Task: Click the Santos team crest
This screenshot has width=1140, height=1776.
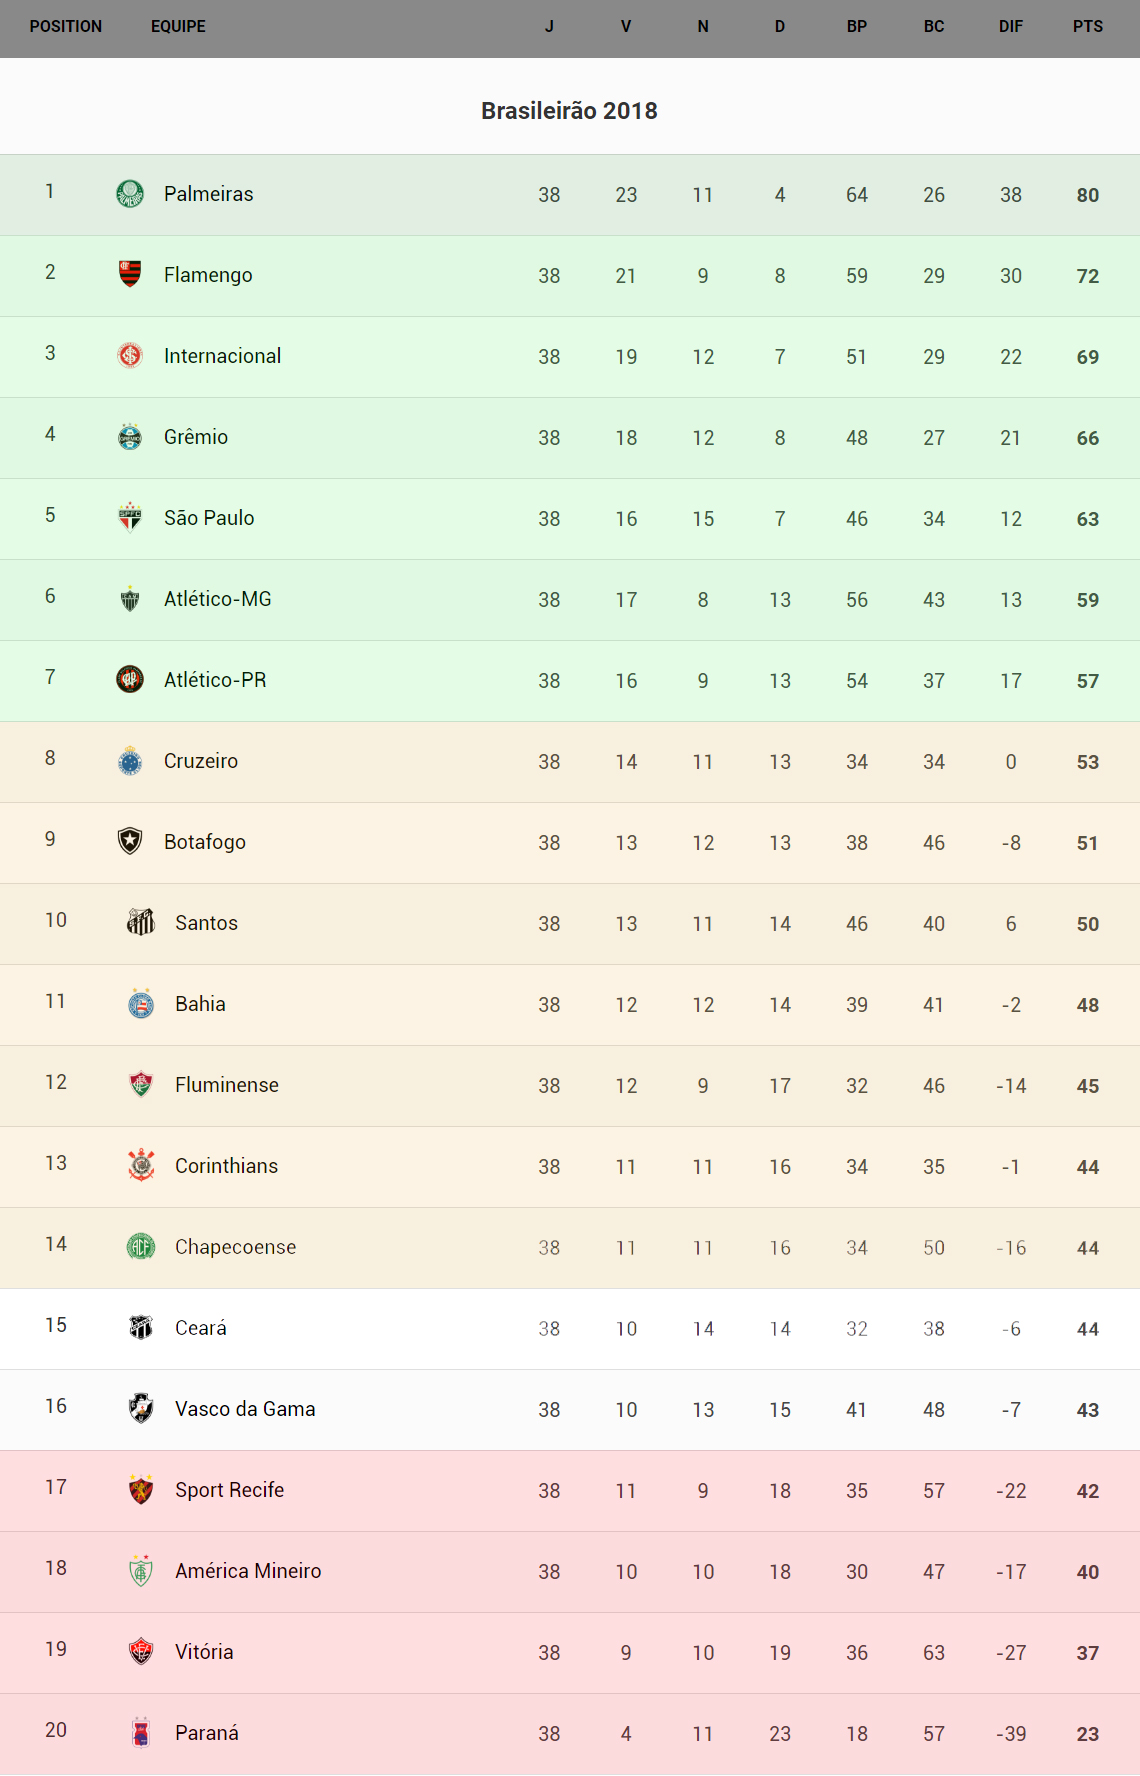Action: click(141, 922)
